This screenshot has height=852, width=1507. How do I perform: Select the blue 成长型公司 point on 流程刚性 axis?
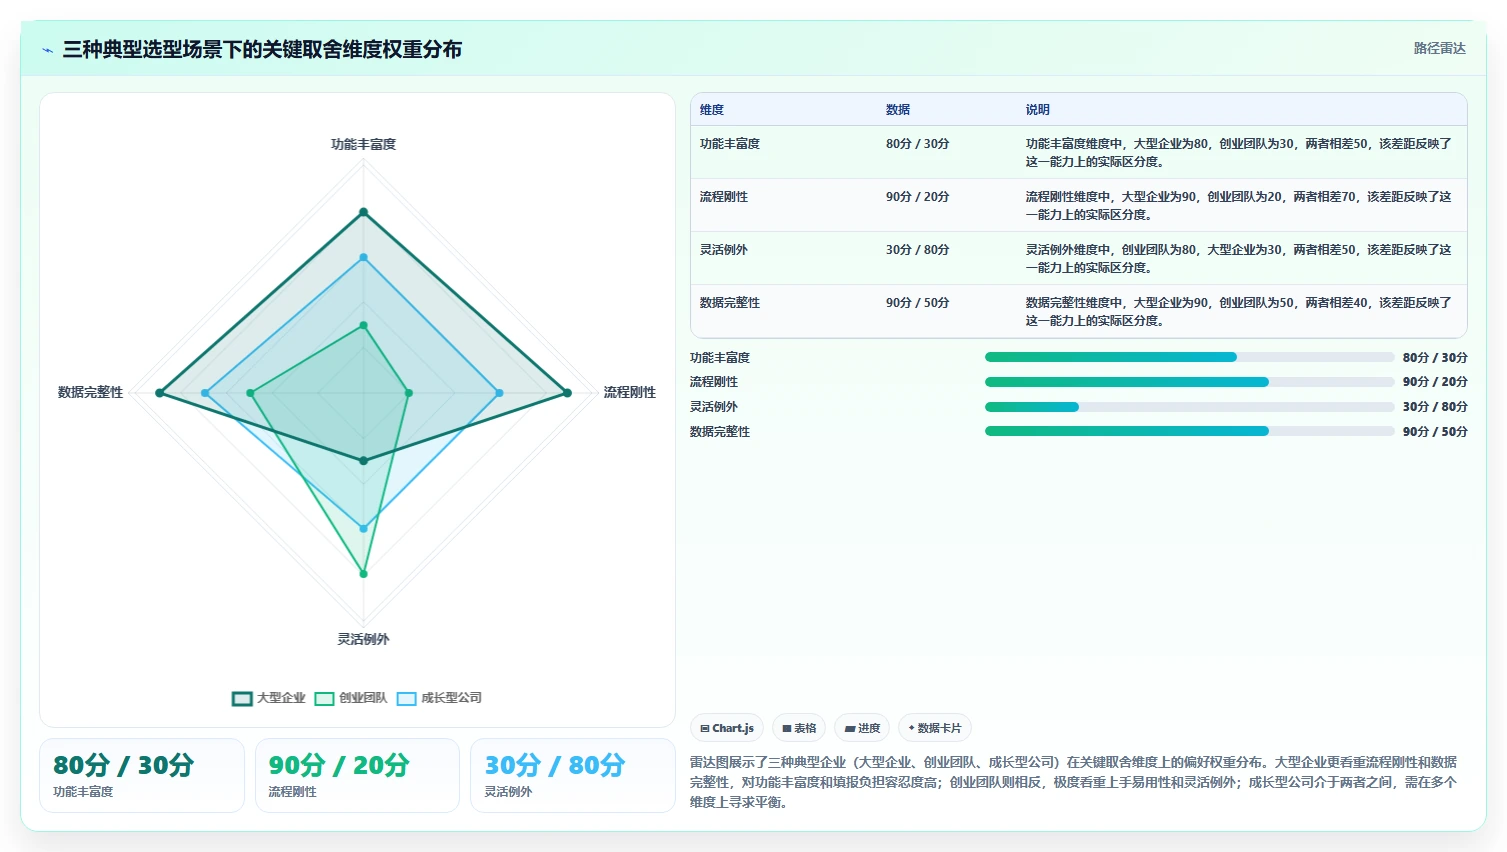(x=499, y=393)
